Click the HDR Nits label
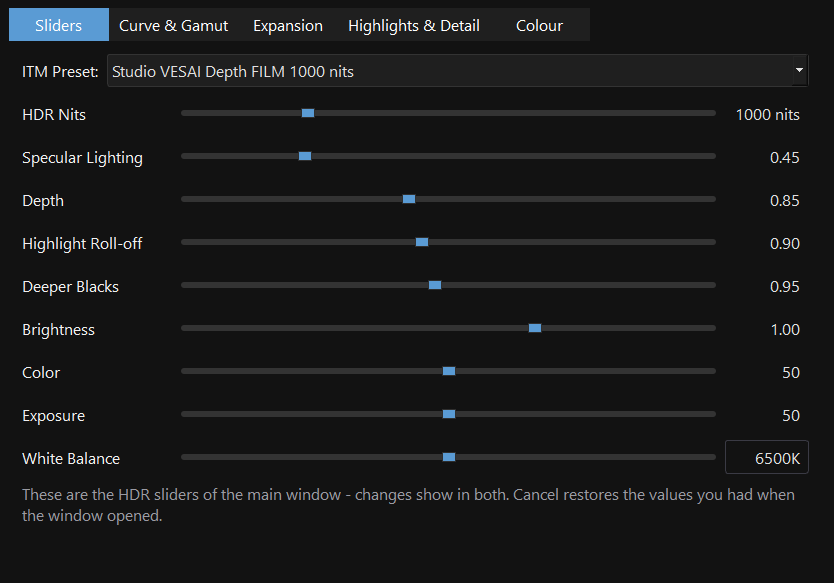The height and width of the screenshot is (583, 834). pyautogui.click(x=54, y=115)
